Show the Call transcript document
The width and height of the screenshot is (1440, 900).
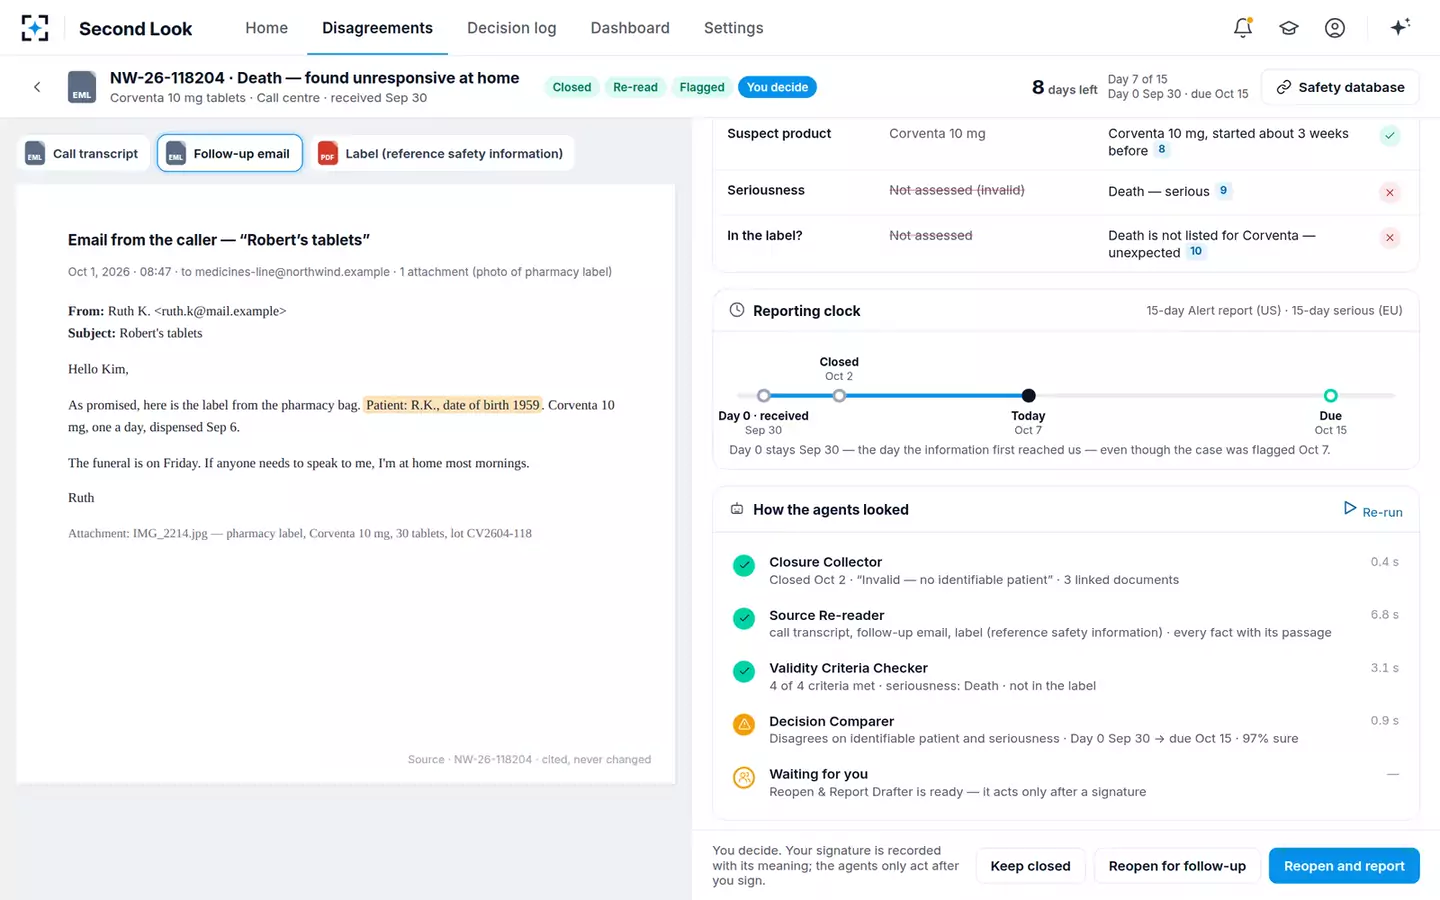pyautogui.click(x=83, y=153)
